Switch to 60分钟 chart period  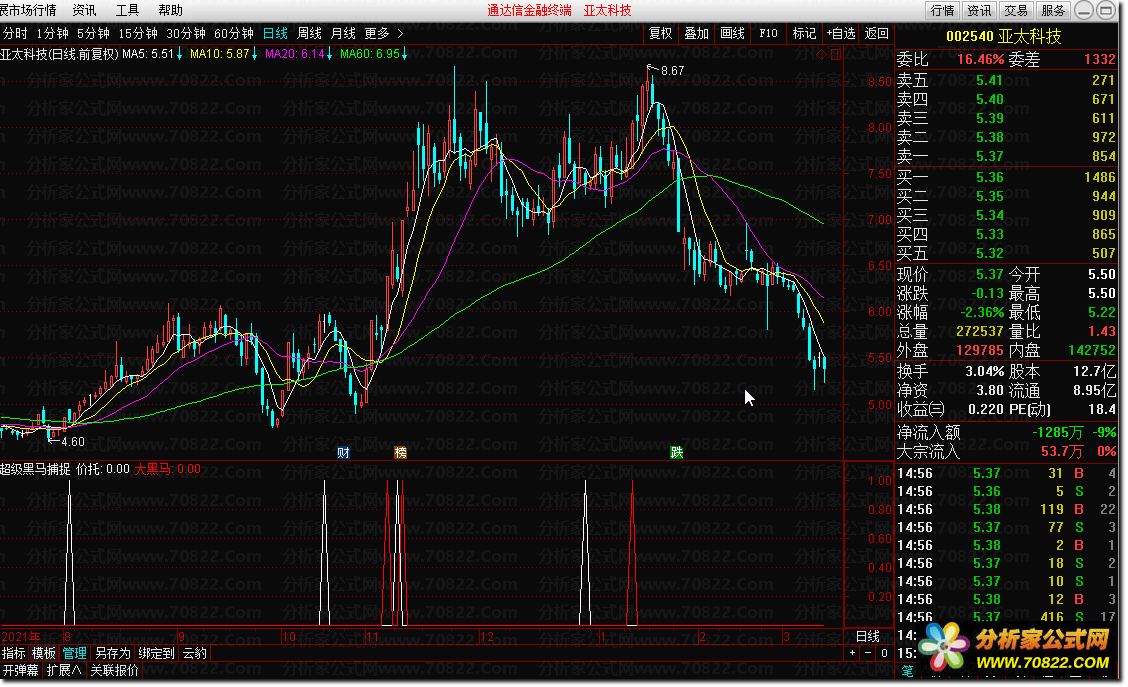[x=234, y=33]
